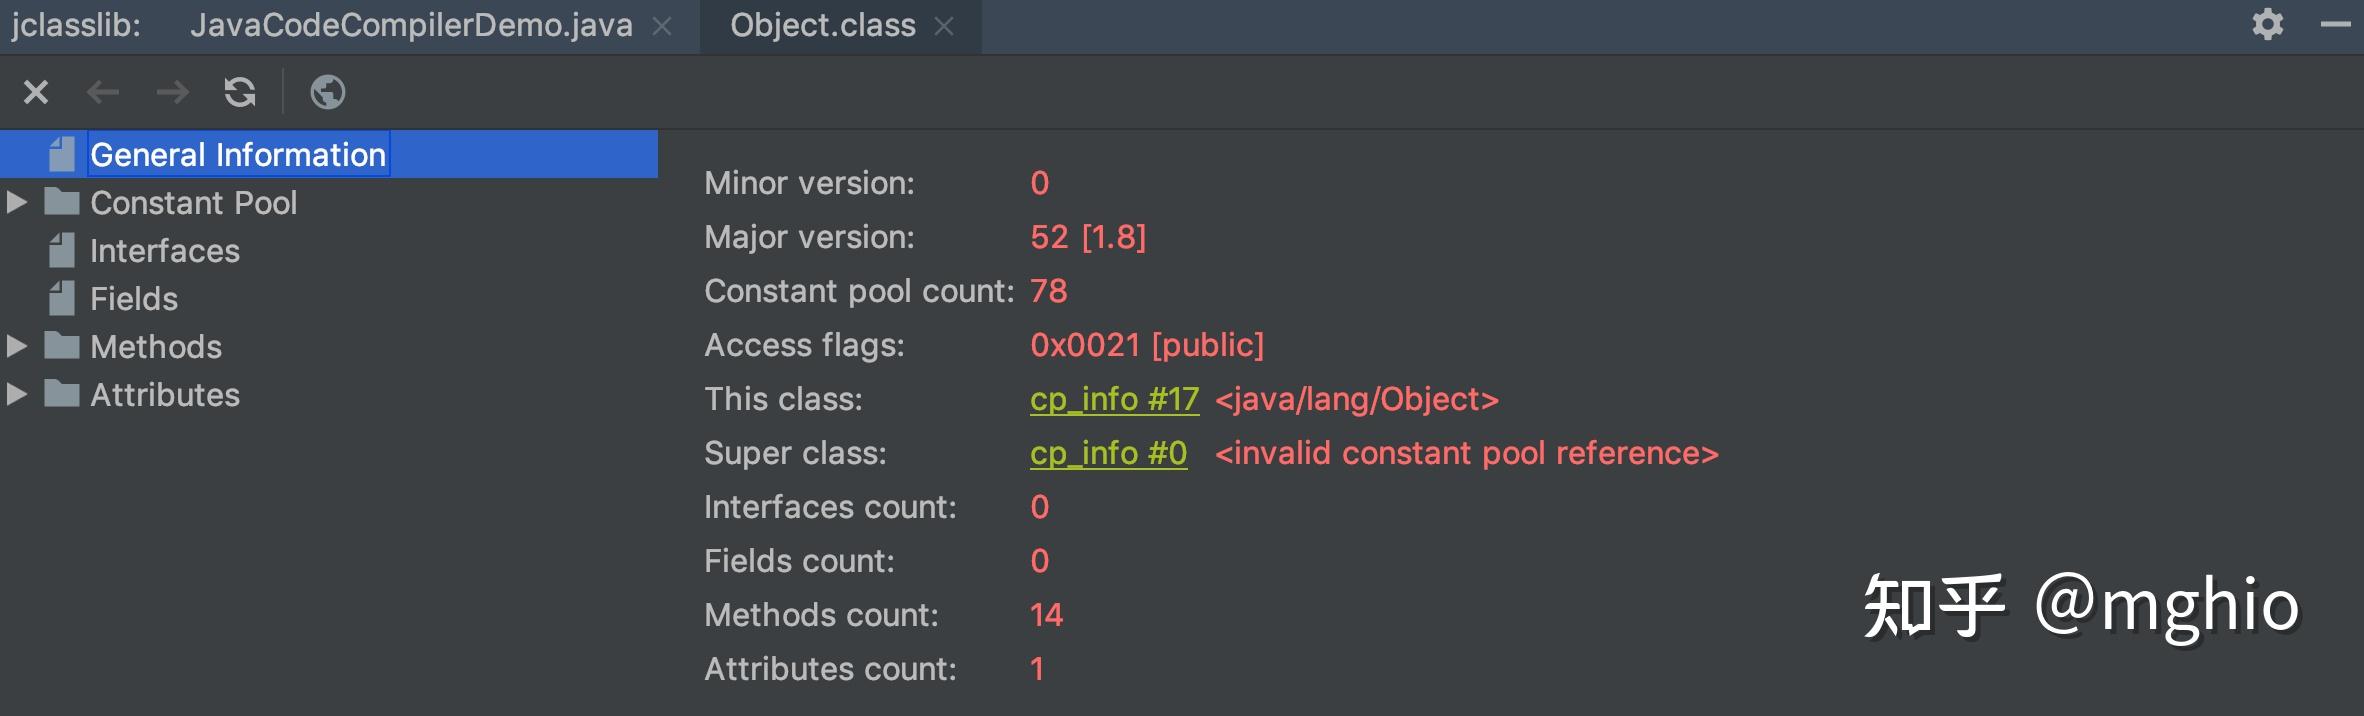This screenshot has width=2364, height=716.
Task: Follow the cp_info #0 link
Action: 1108,454
